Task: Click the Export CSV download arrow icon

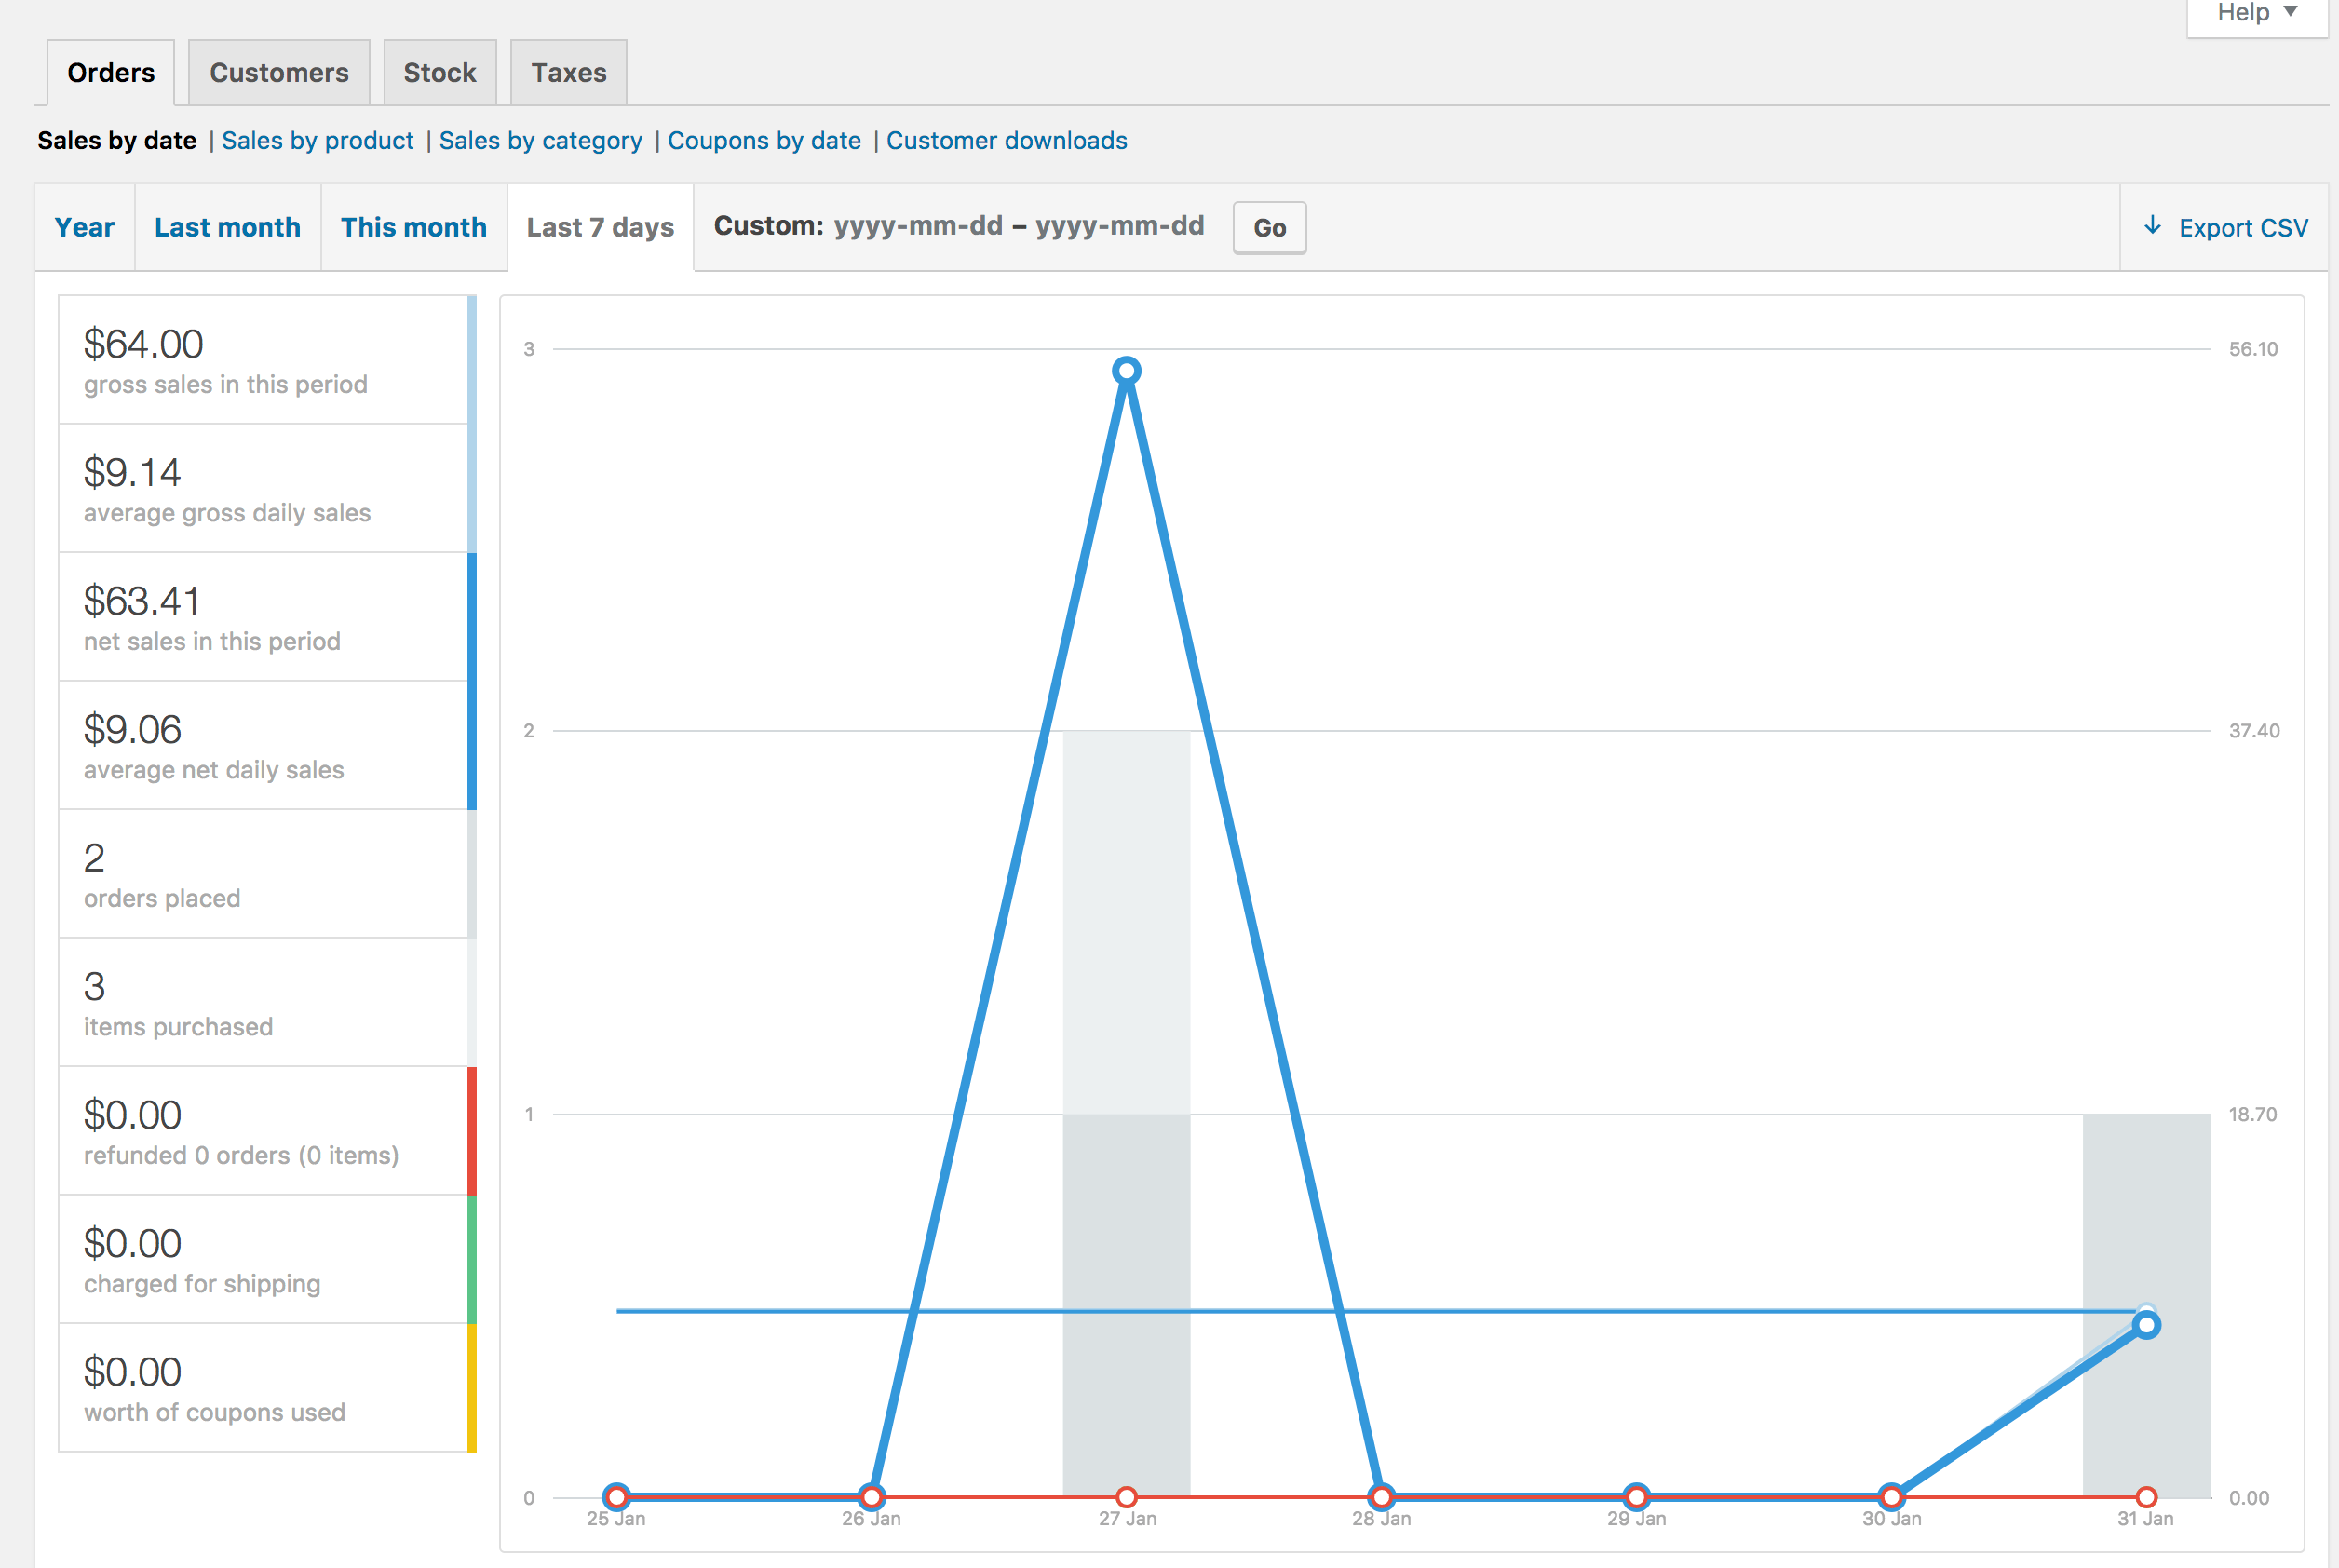Action: [2152, 226]
